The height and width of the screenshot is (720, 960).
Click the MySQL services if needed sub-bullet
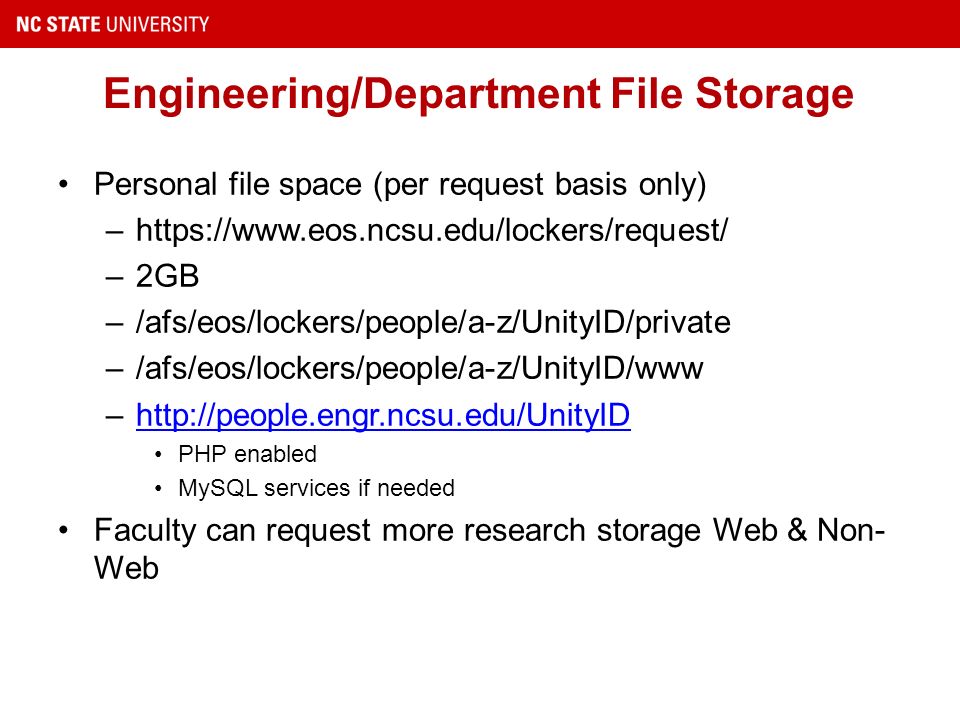tap(316, 489)
